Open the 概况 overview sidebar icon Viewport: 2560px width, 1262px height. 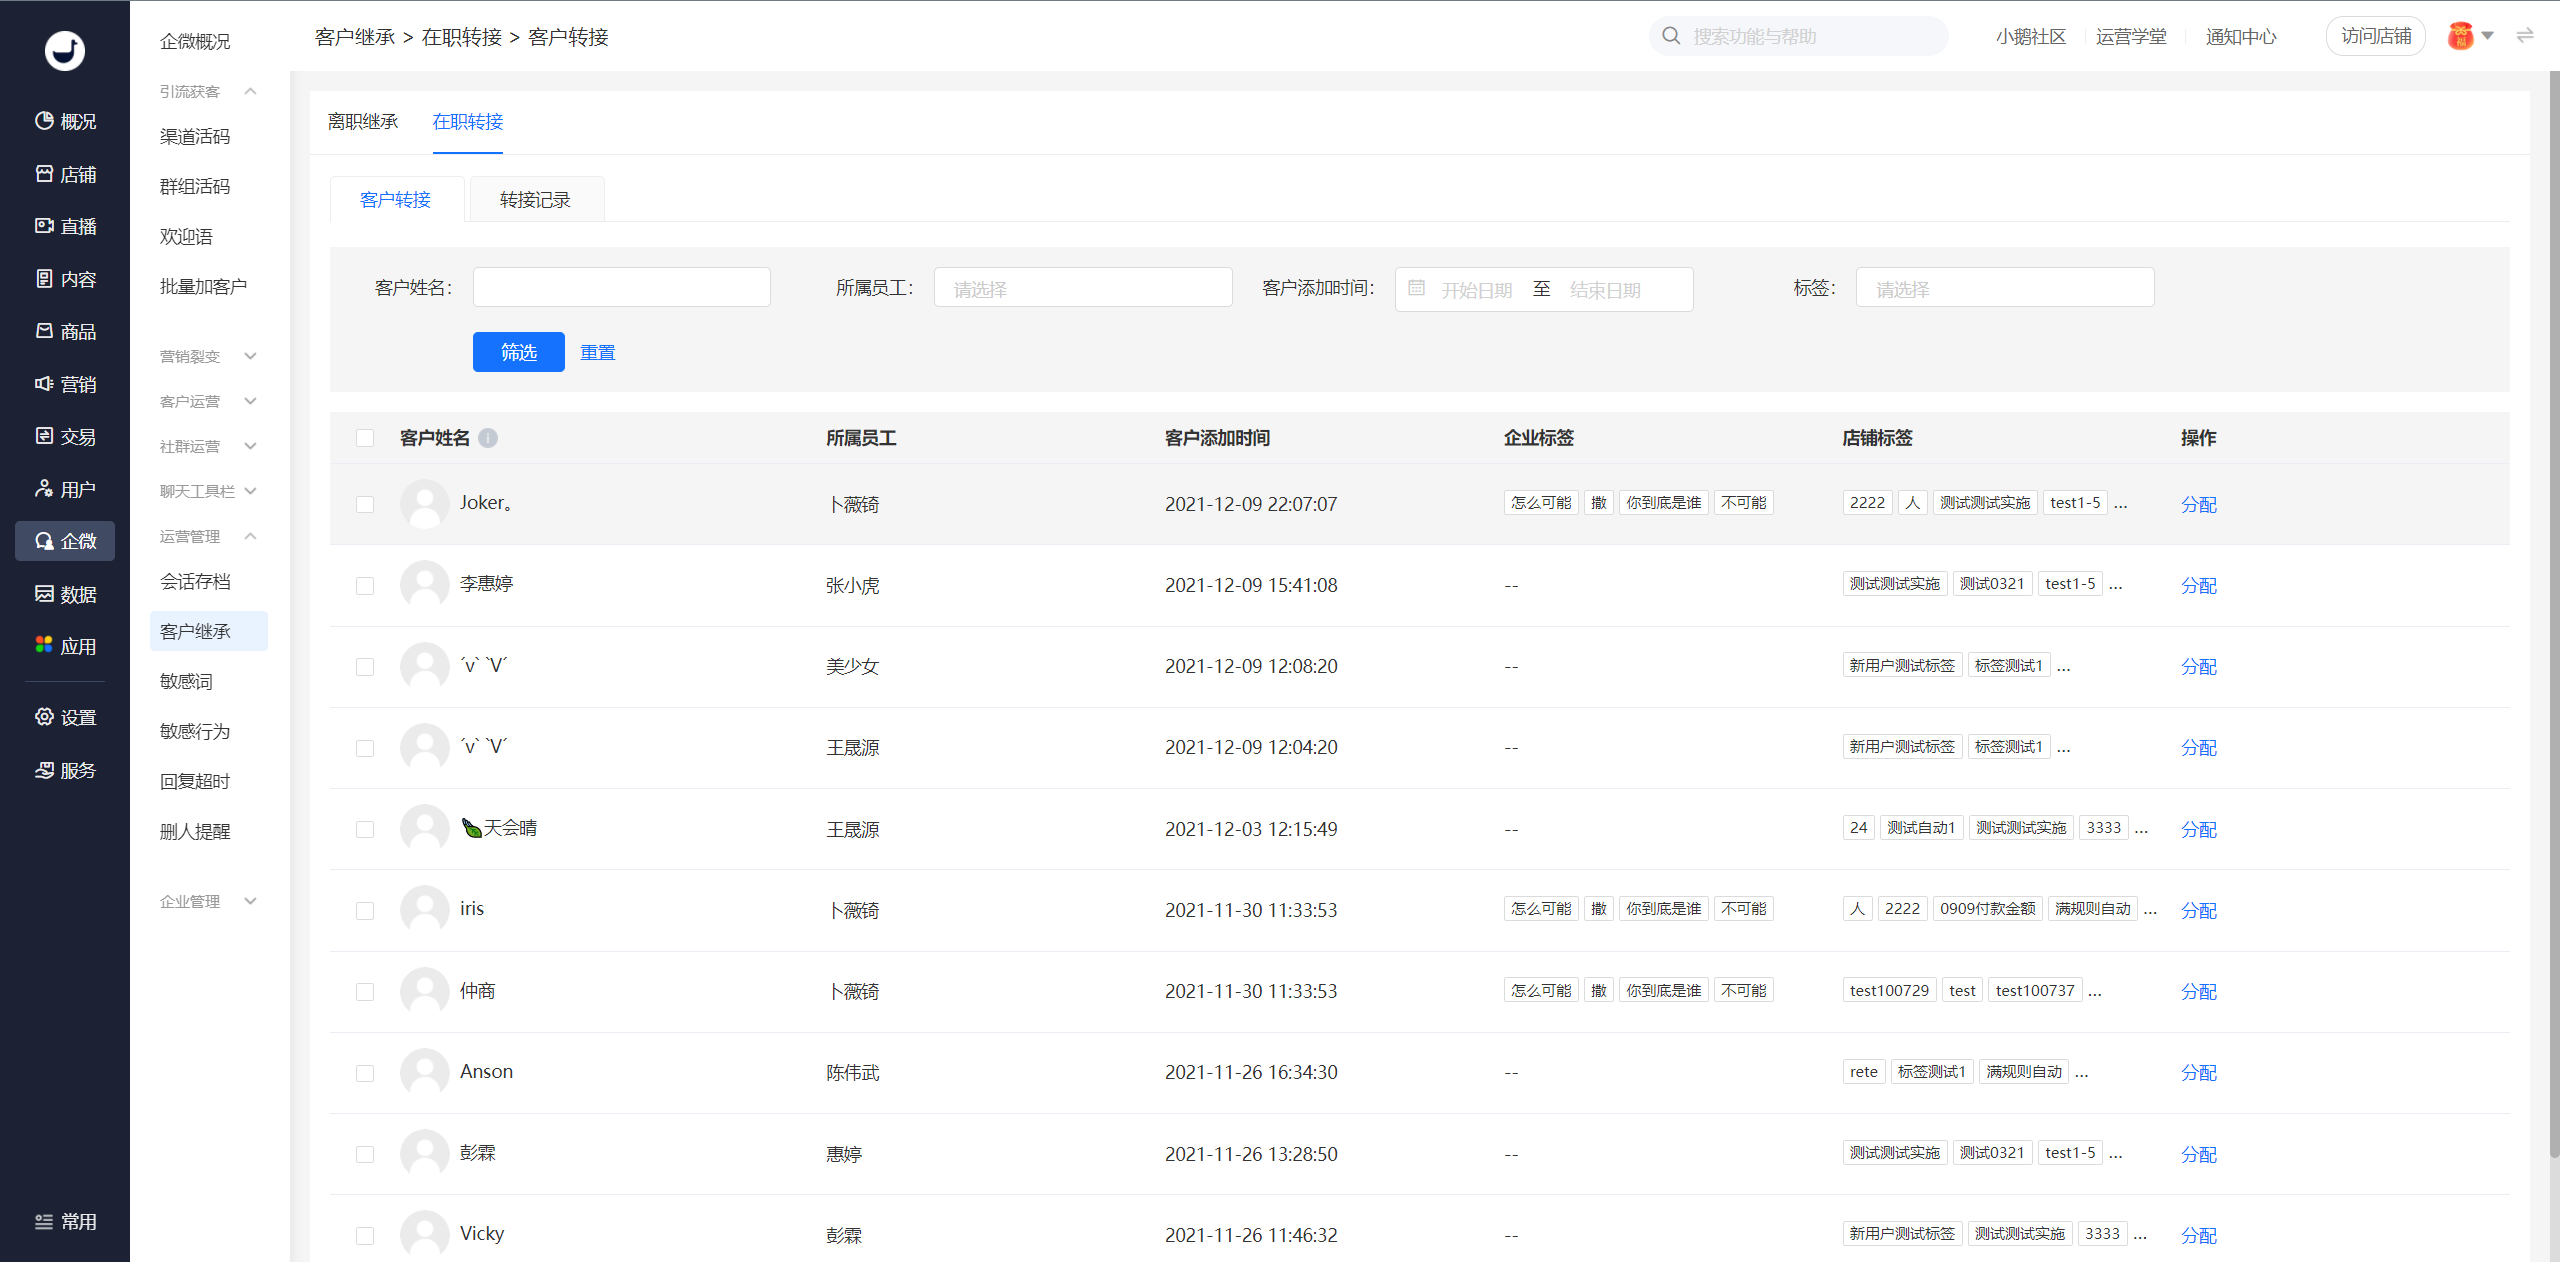(x=65, y=121)
